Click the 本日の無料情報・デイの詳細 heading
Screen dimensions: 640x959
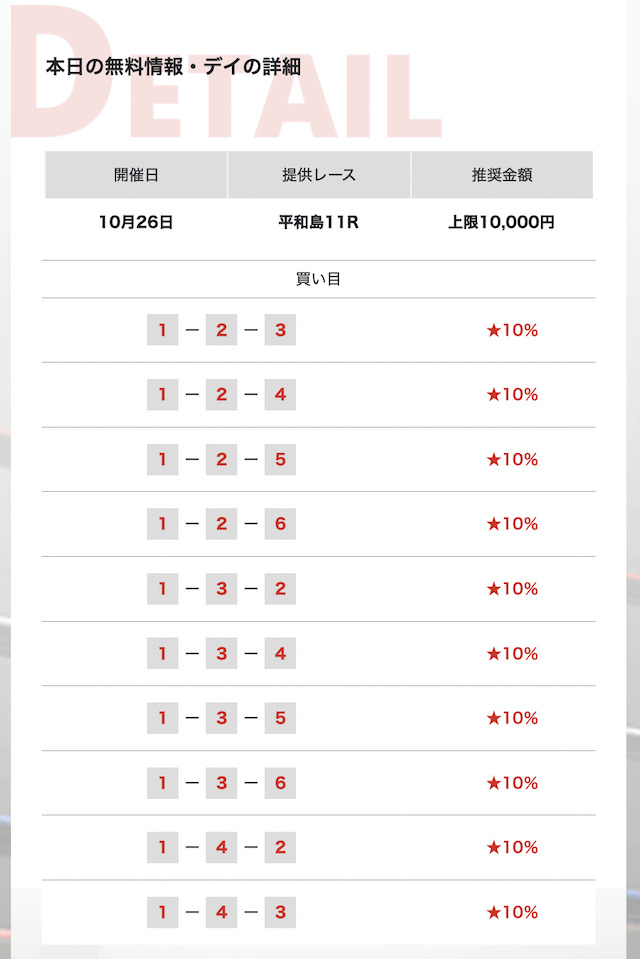(173, 67)
